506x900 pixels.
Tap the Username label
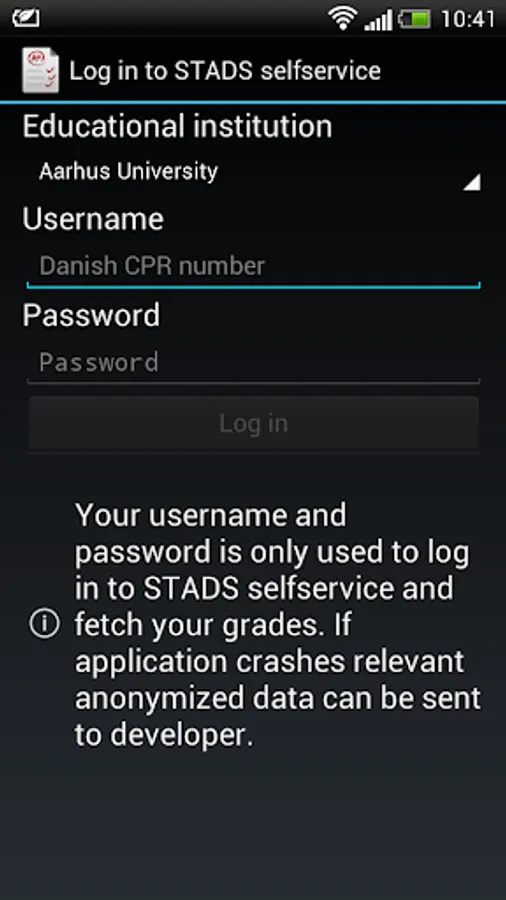point(94,219)
